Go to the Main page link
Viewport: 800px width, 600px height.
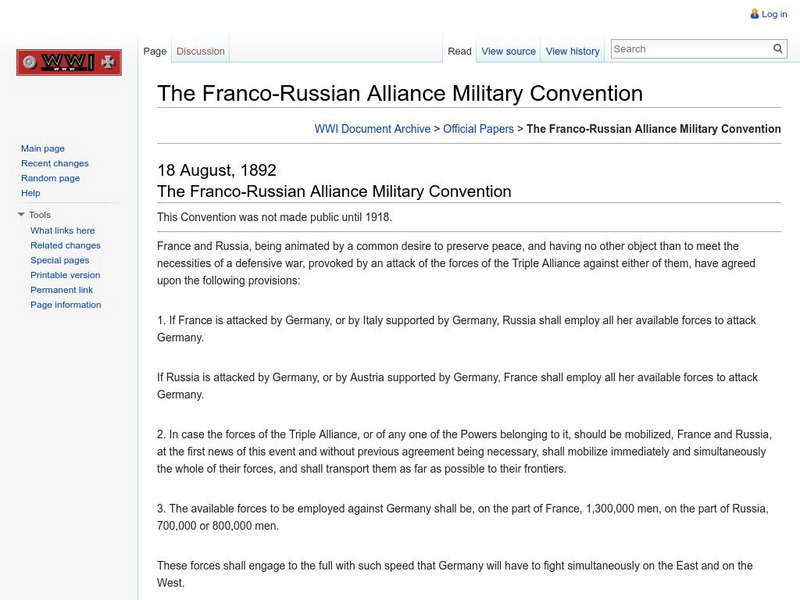click(x=43, y=149)
